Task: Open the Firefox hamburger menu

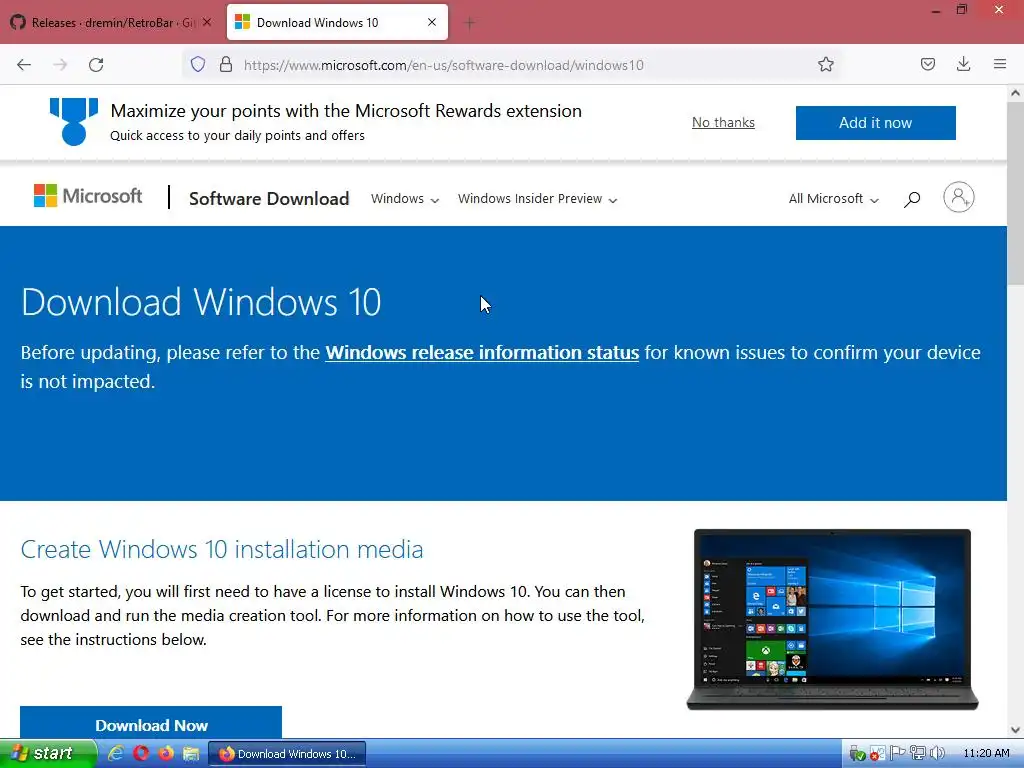Action: [x=1000, y=64]
